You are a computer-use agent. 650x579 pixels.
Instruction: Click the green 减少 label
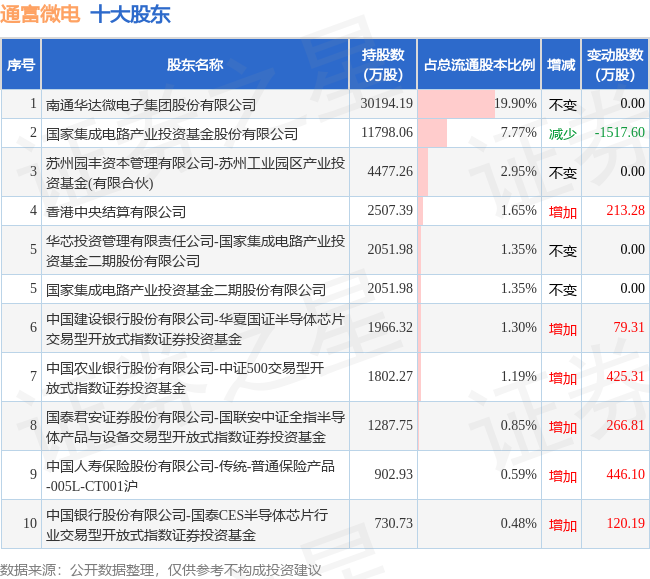pos(563,133)
